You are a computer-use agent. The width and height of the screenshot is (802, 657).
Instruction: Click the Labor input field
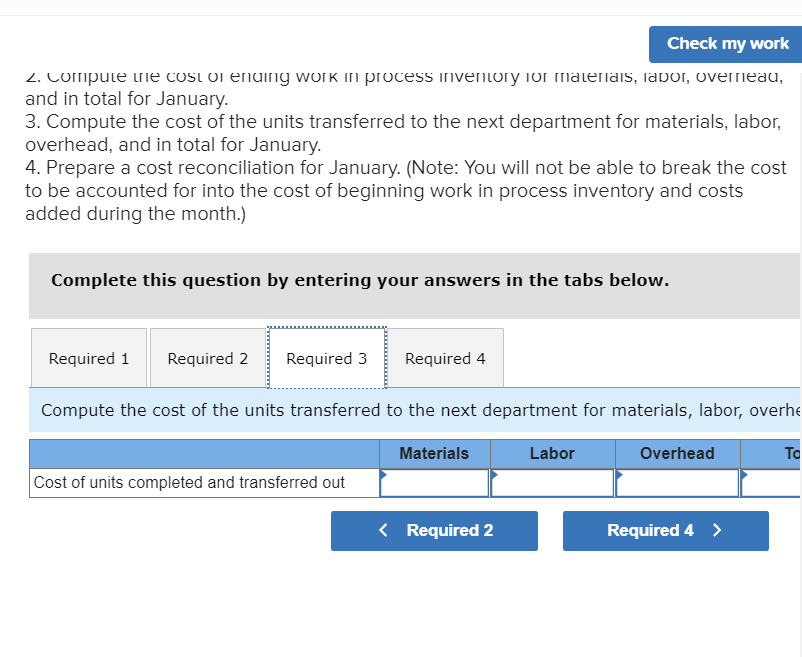click(x=552, y=483)
